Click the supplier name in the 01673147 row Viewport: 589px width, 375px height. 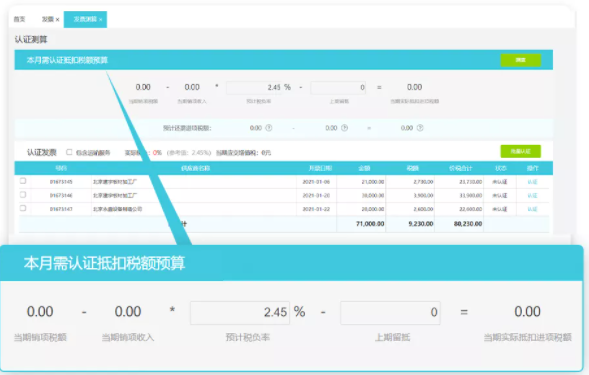click(118, 209)
